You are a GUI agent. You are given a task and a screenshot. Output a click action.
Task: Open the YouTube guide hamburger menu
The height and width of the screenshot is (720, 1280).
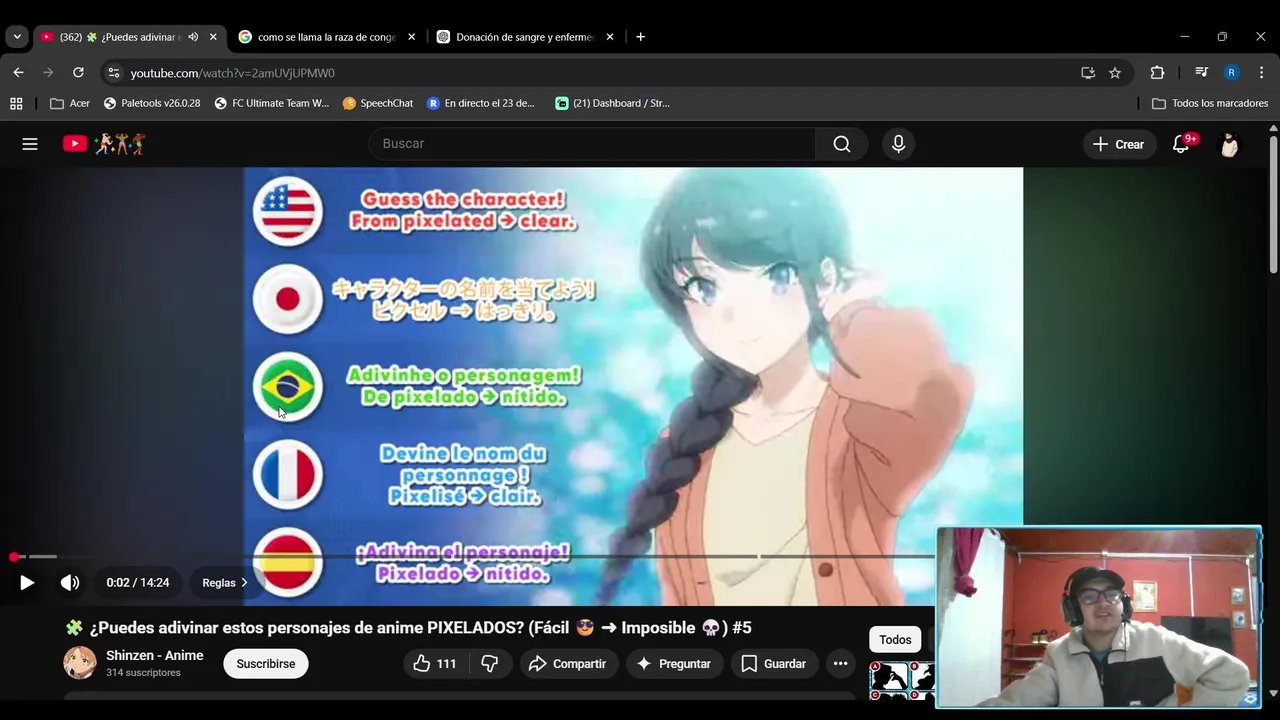[x=30, y=144]
